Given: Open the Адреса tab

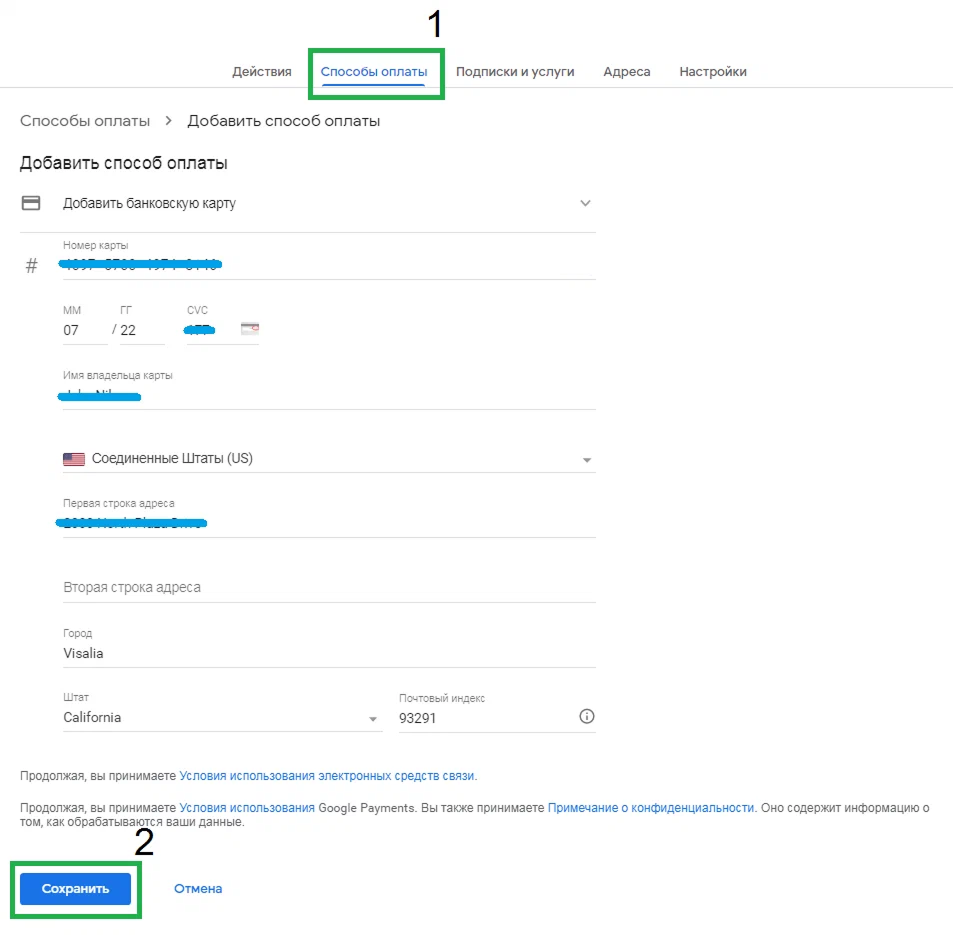Looking at the screenshot, I should [x=626, y=71].
